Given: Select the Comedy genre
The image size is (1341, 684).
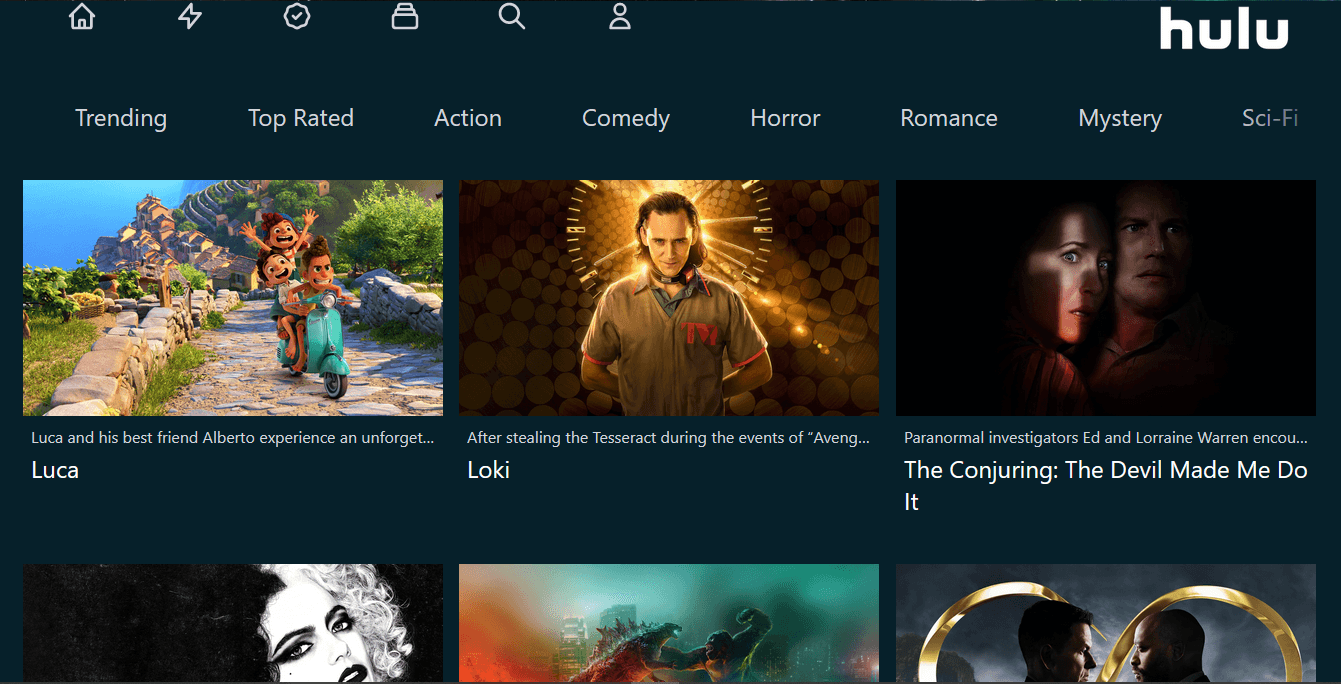Looking at the screenshot, I should point(626,118).
